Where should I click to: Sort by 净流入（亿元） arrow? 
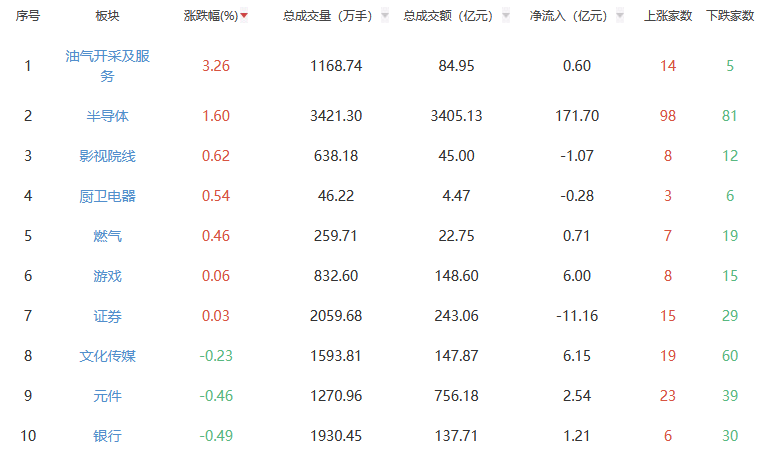pyautogui.click(x=620, y=16)
